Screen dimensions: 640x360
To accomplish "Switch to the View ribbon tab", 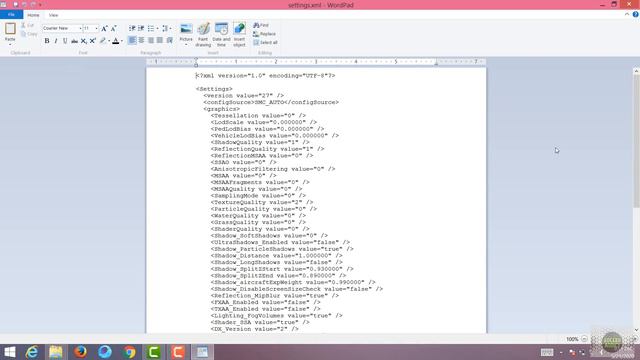I will (53, 15).
